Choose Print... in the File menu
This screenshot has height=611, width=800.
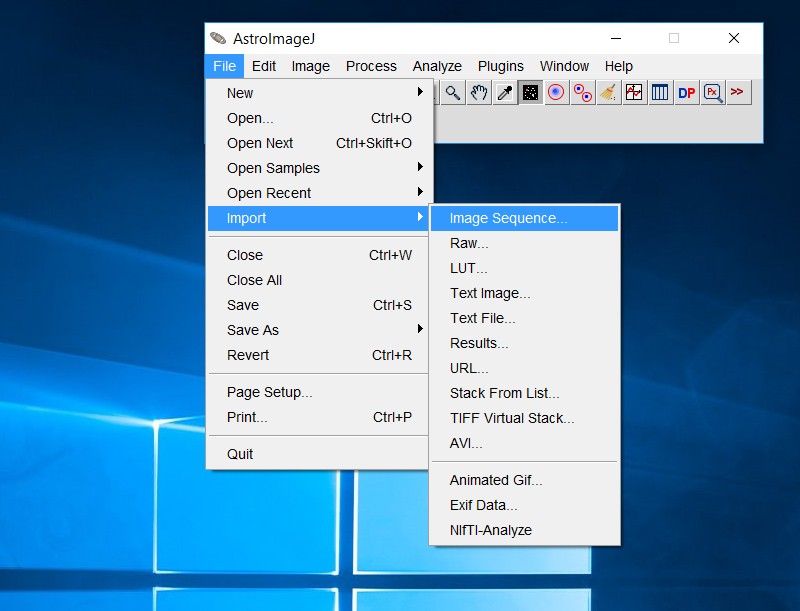(319, 417)
